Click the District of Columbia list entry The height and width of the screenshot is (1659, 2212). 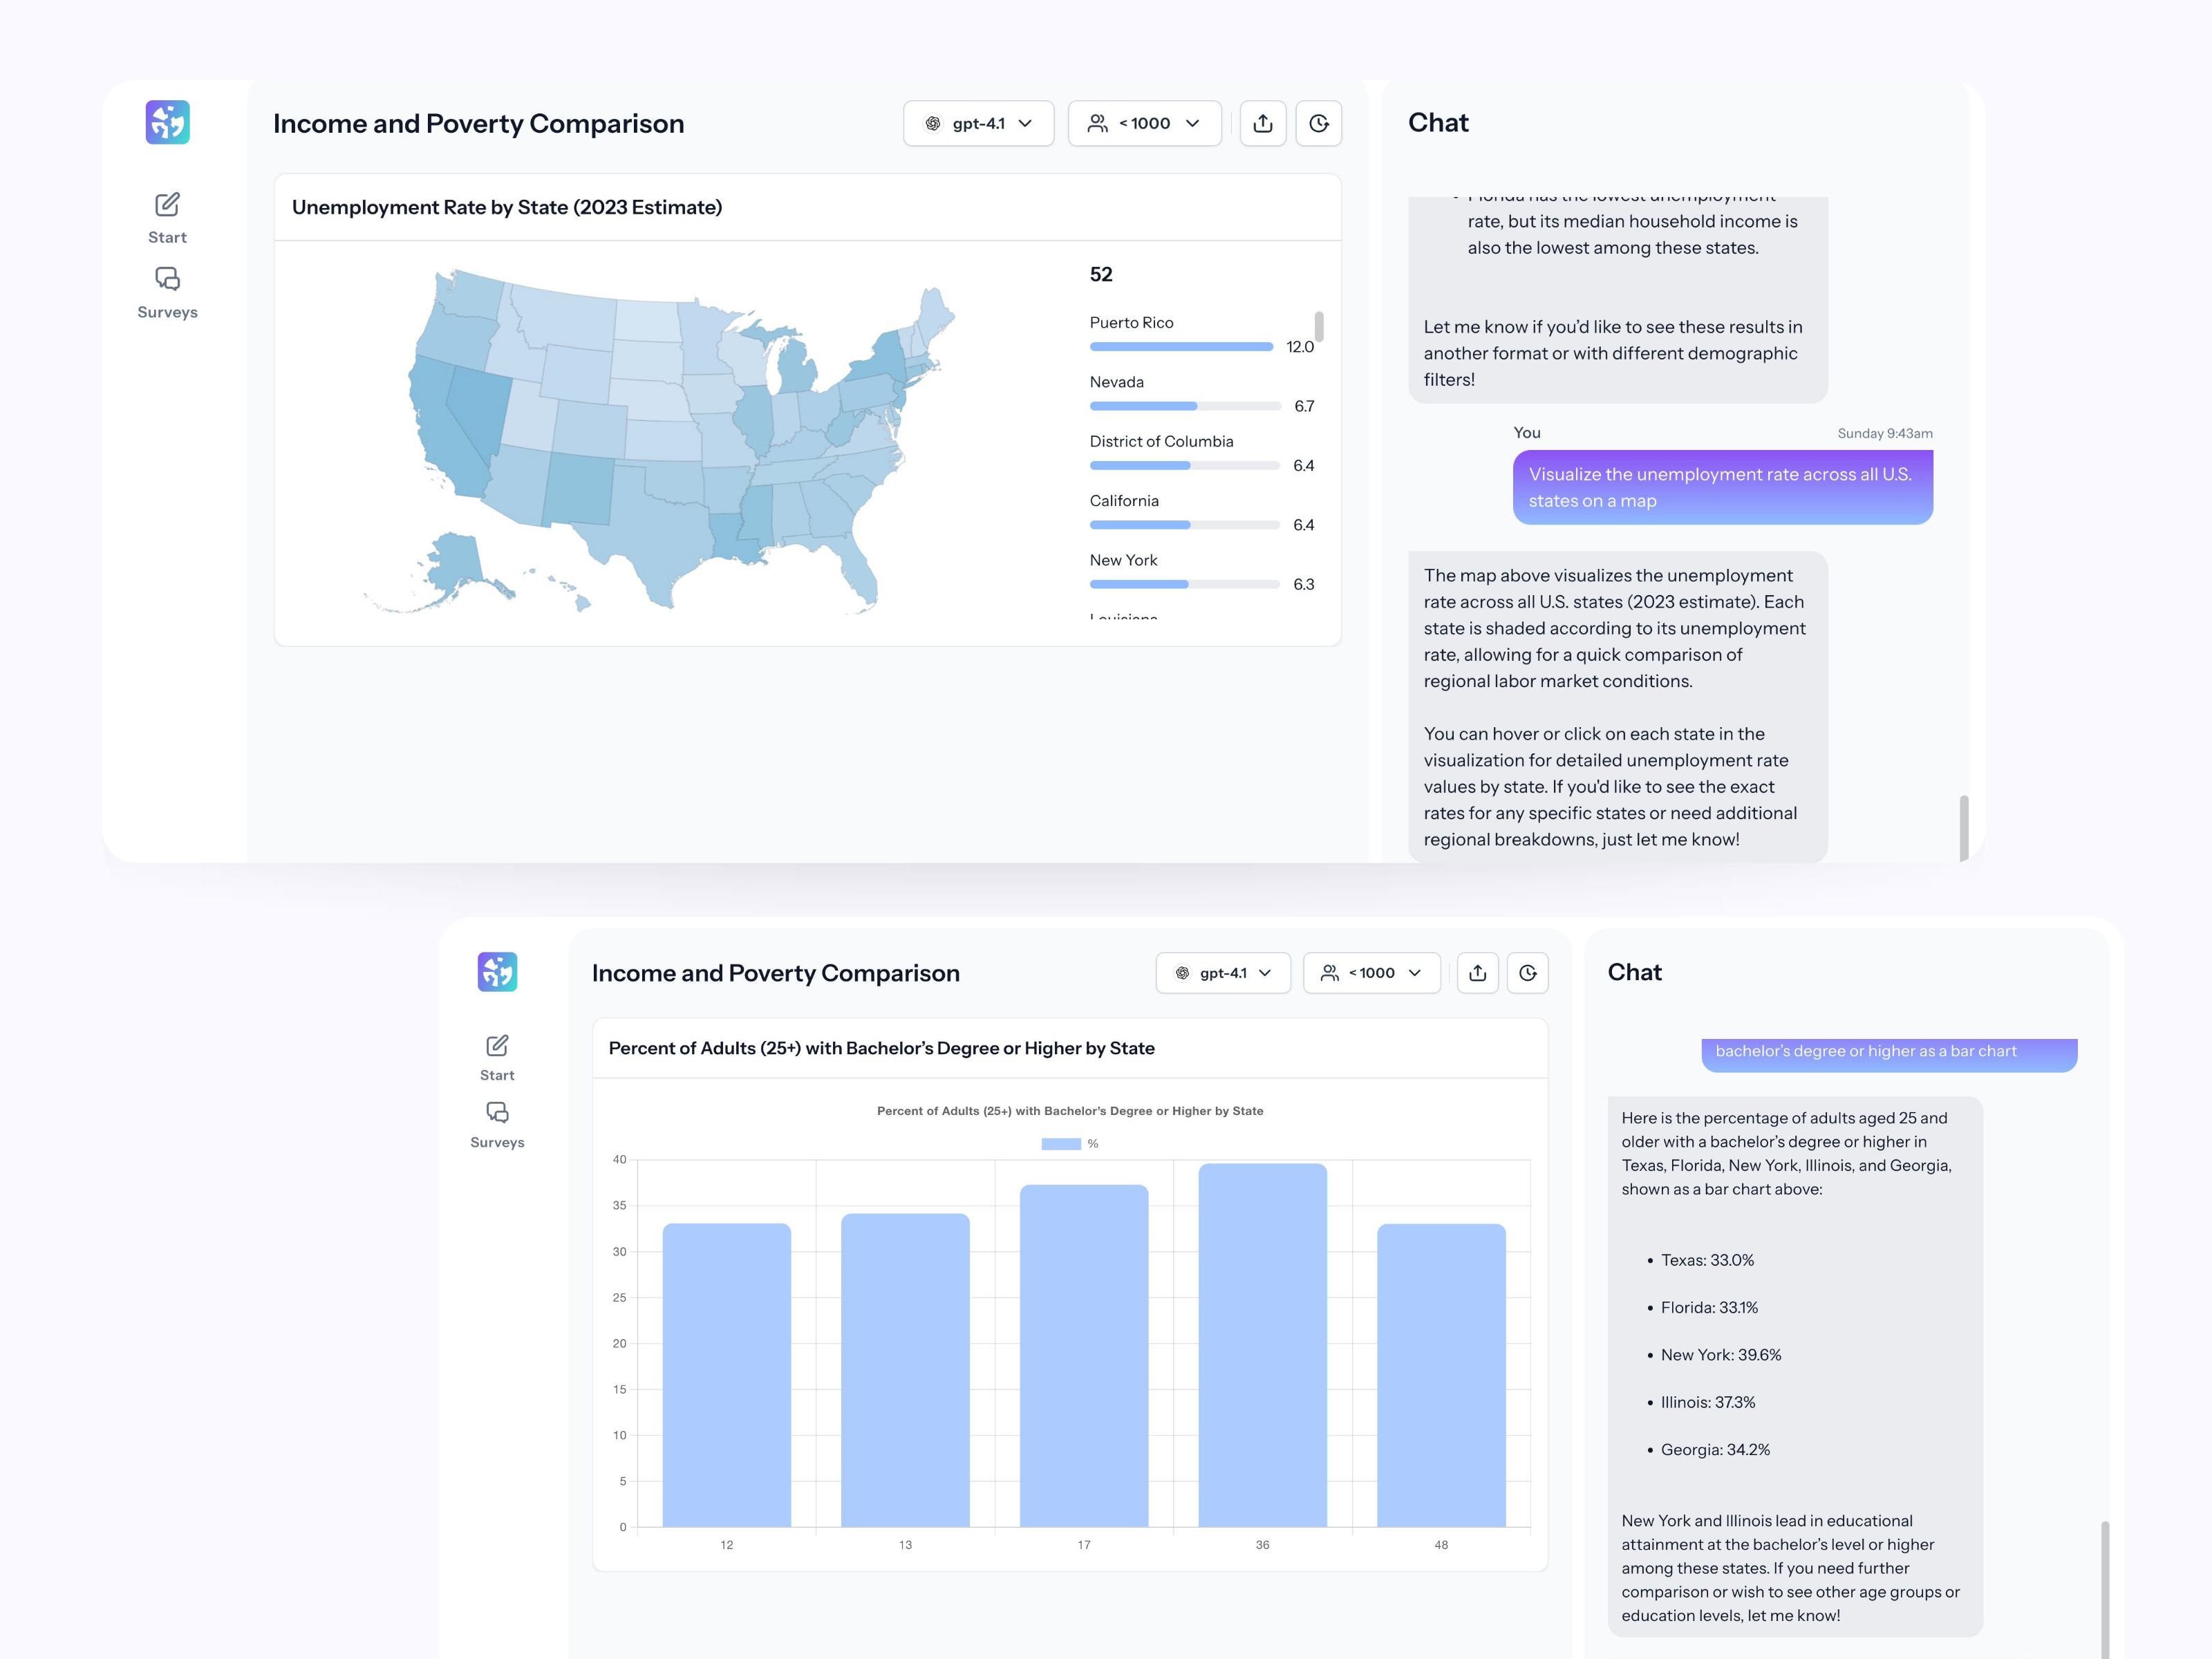(1162, 440)
